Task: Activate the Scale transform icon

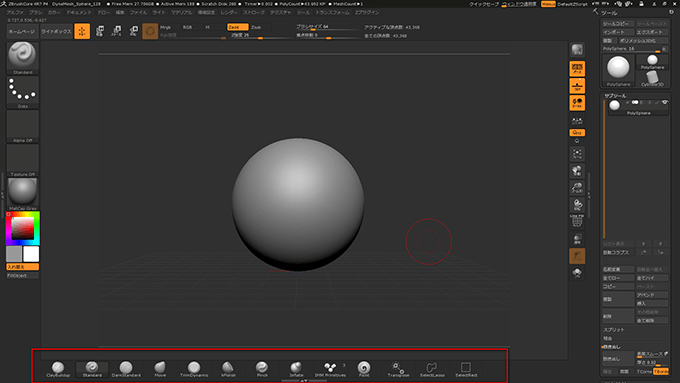Action: coord(116,31)
